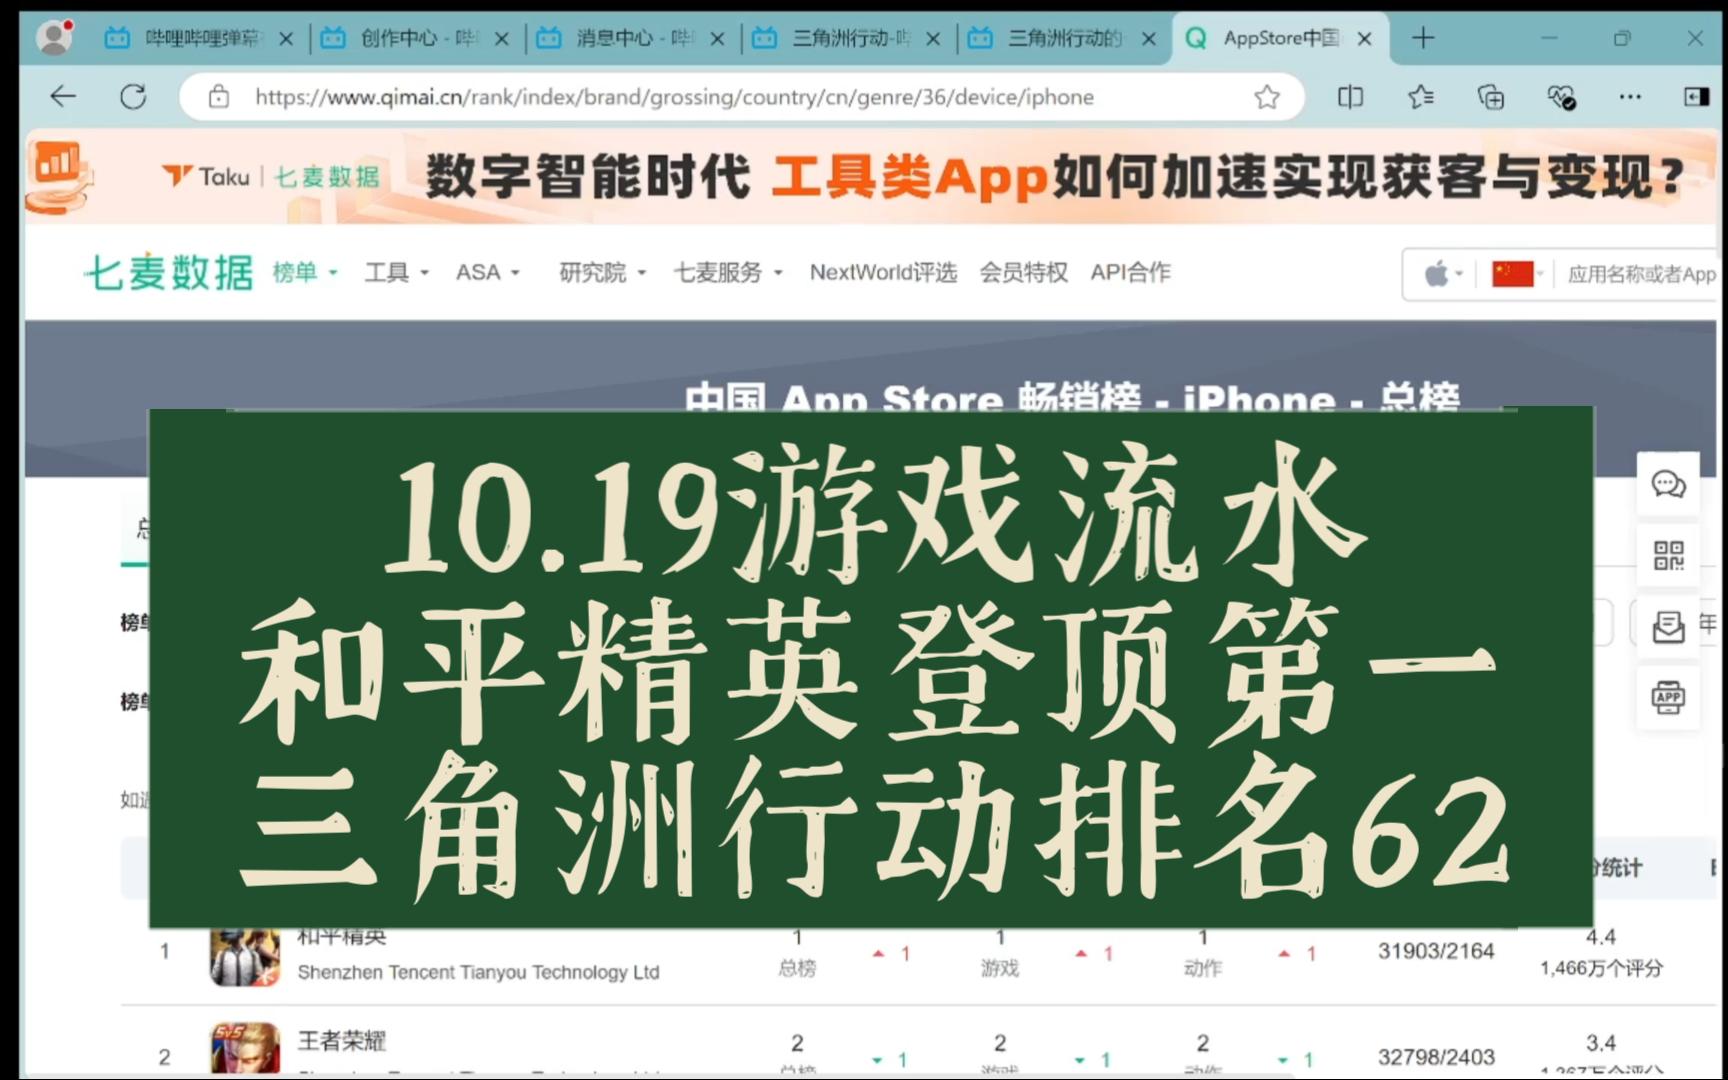
Task: Open a new tab with plus
Action: click(1423, 38)
